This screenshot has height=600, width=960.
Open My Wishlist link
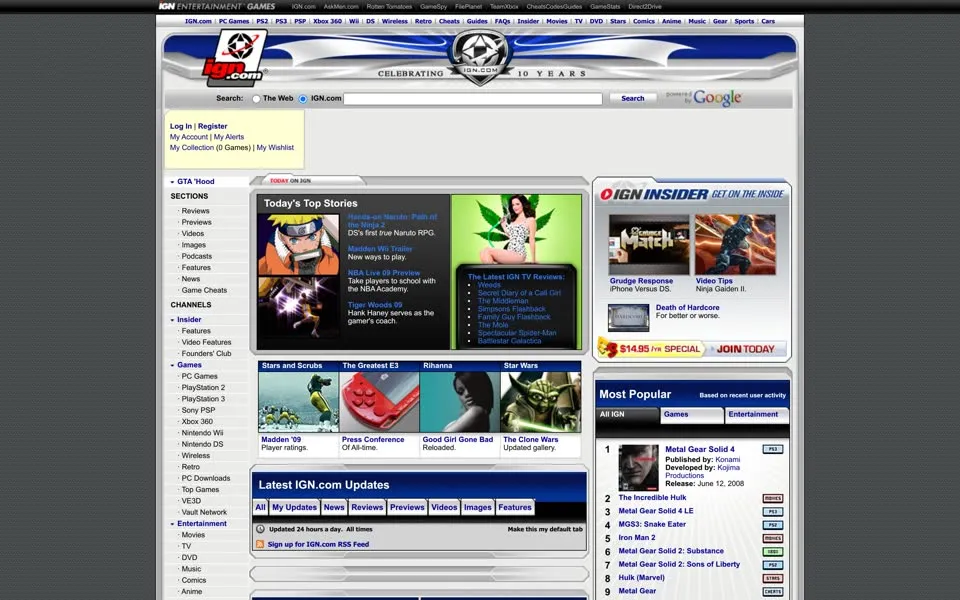click(275, 148)
